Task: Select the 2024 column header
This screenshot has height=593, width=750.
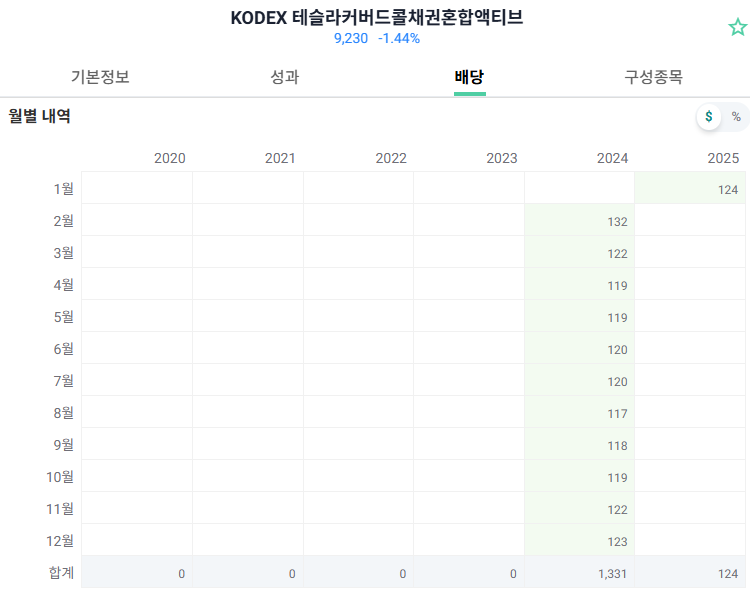Action: pos(612,158)
